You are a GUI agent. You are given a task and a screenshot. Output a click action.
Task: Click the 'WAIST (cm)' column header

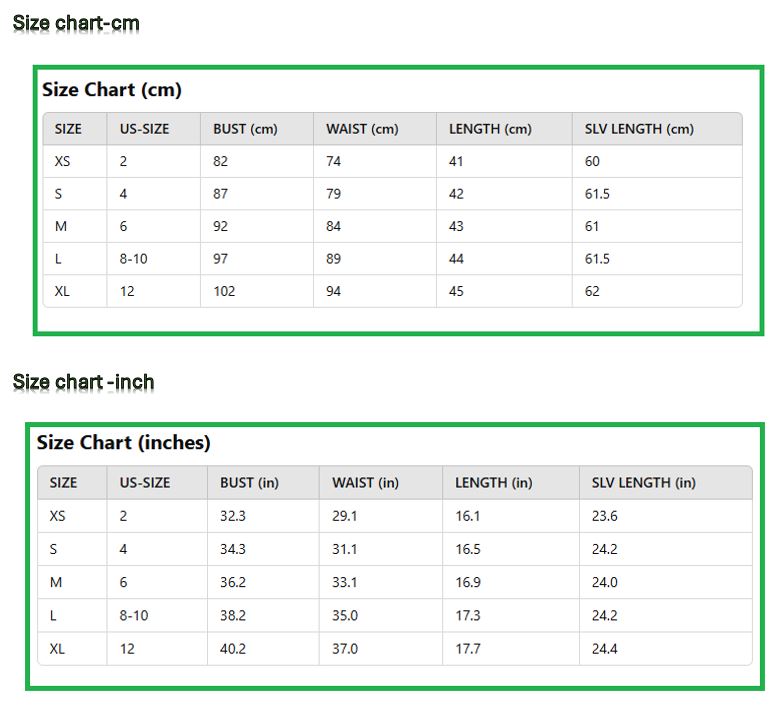(362, 129)
